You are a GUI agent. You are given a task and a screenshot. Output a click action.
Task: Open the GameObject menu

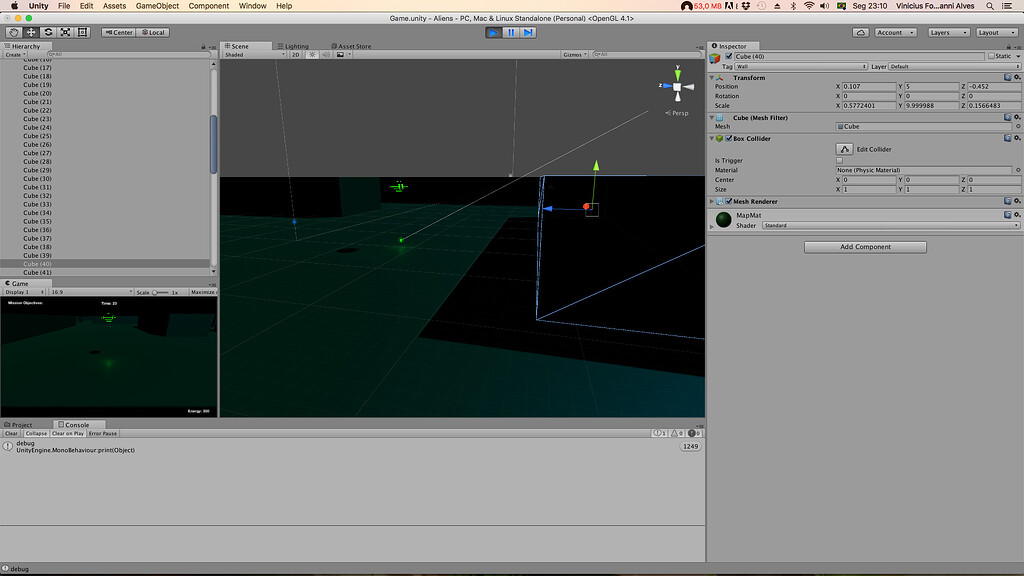(157, 6)
